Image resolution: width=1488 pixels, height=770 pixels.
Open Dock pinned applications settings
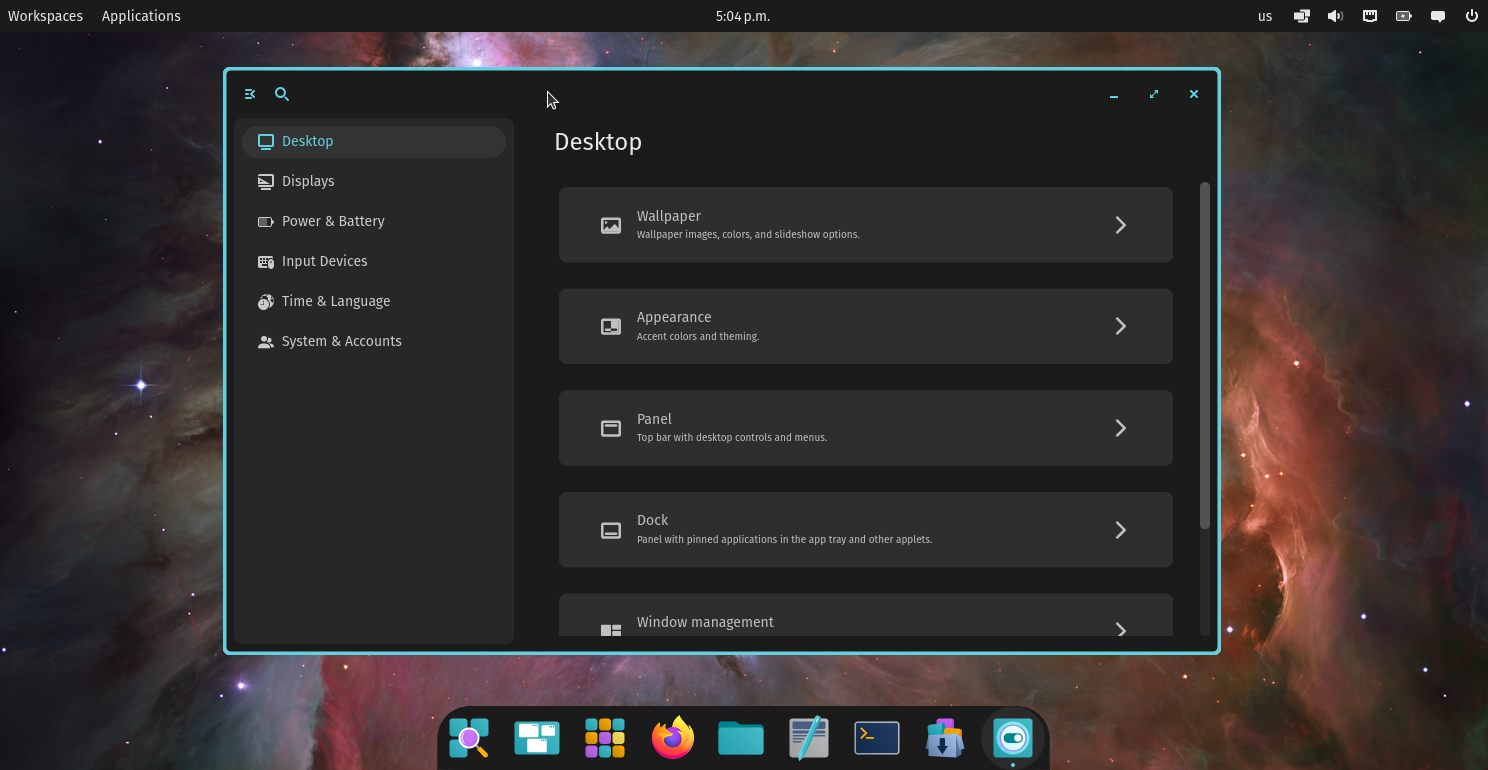866,530
